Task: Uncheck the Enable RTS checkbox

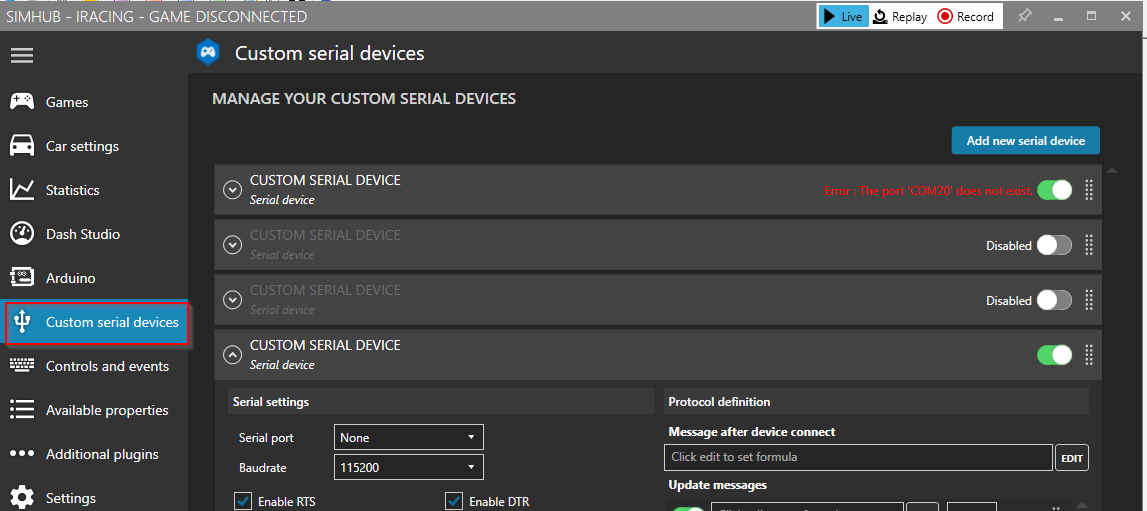Action: [243, 501]
